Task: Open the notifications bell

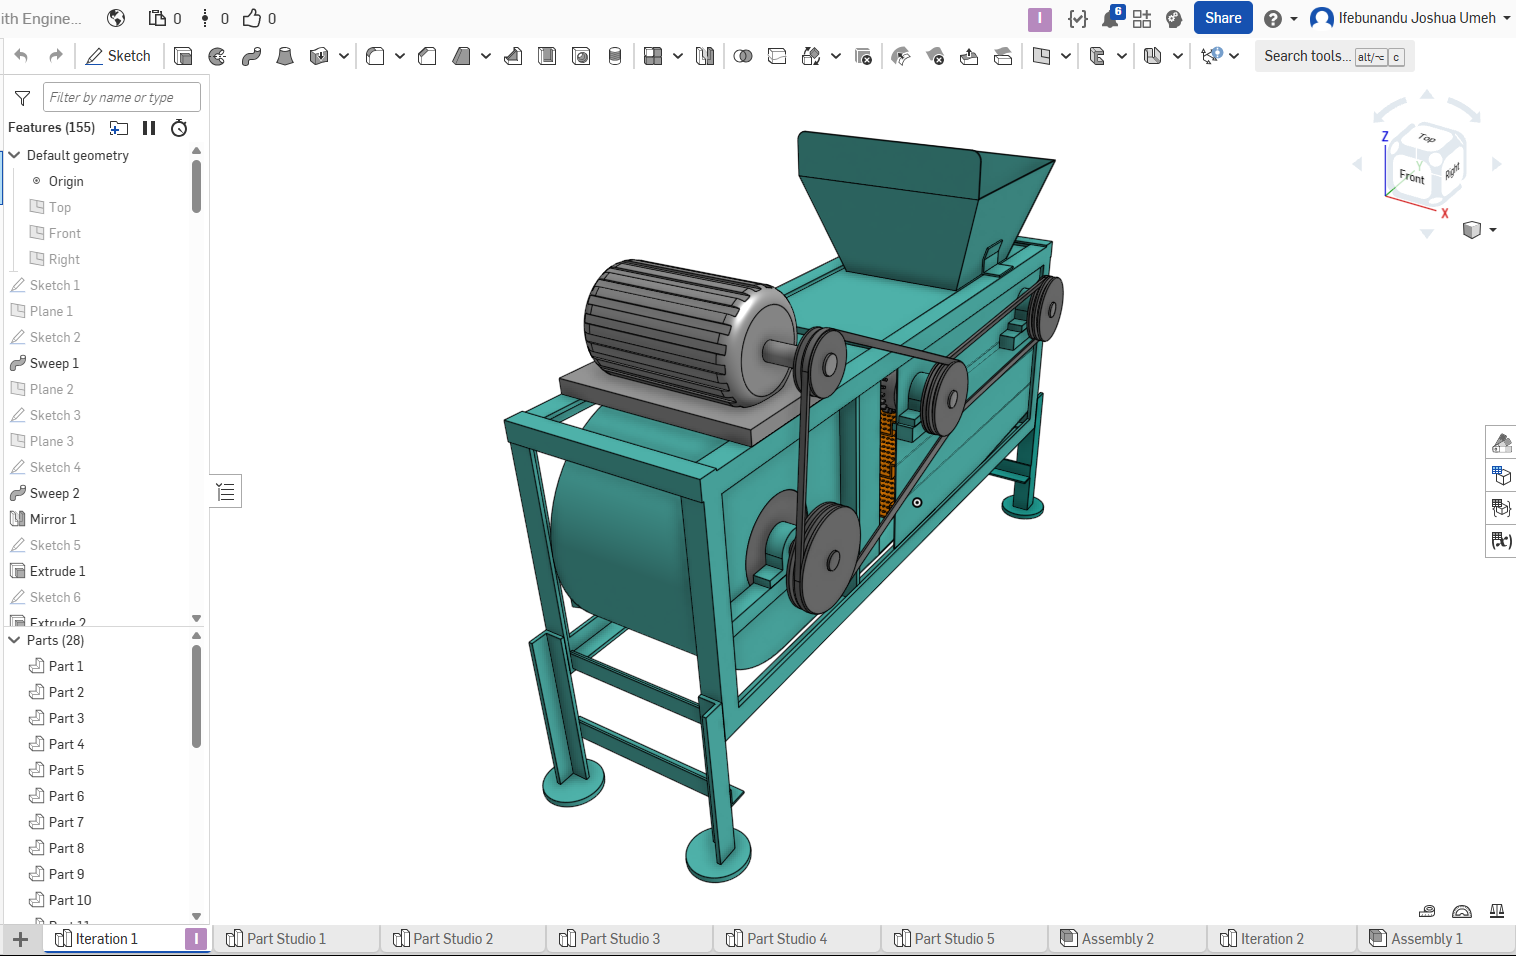Action: (1110, 18)
